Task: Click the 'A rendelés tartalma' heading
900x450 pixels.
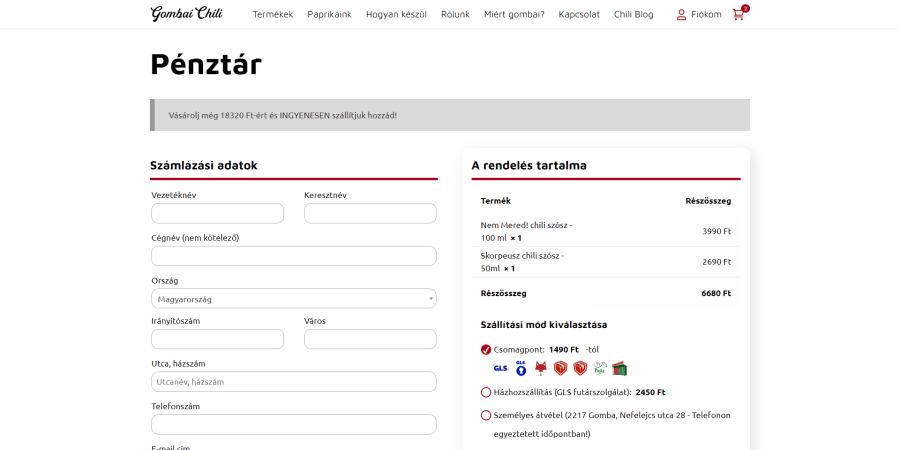Action: 529,166
